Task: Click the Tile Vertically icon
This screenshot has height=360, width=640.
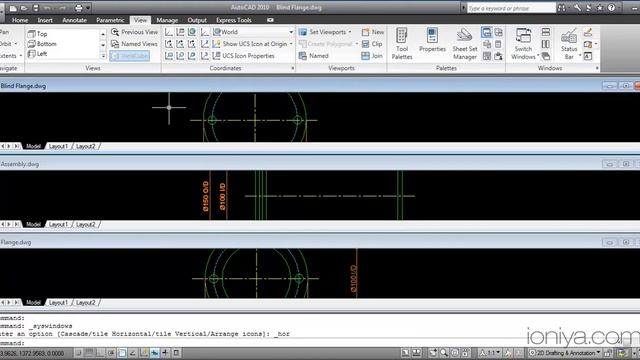Action: point(546,44)
